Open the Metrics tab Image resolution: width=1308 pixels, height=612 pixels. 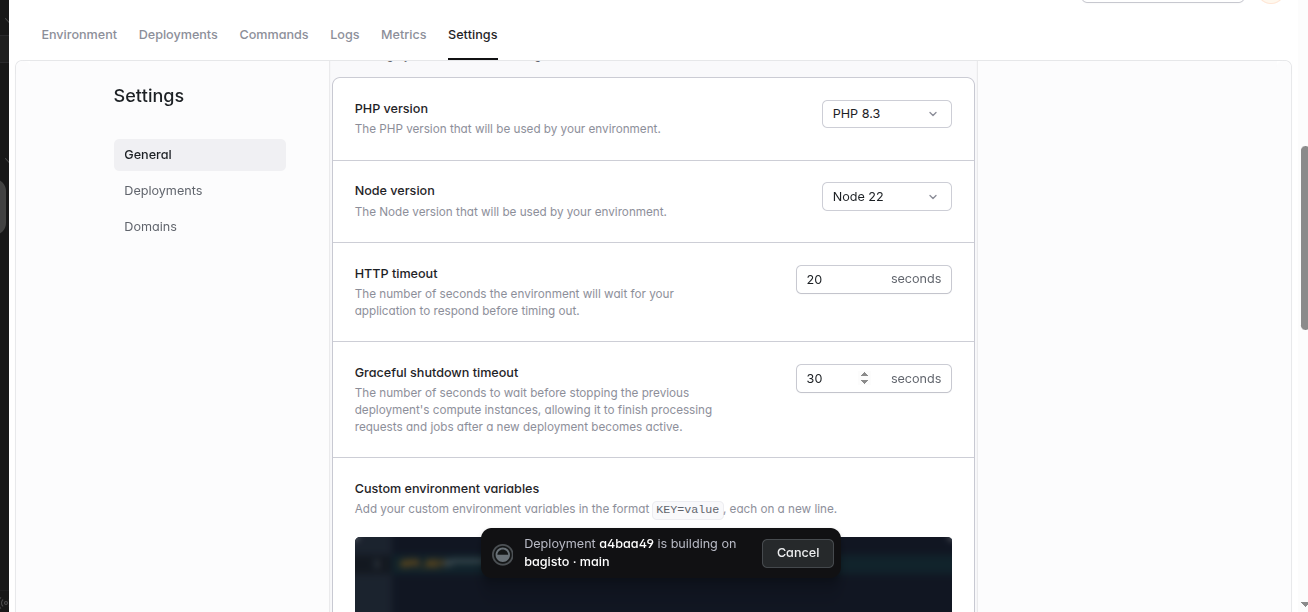pyautogui.click(x=404, y=35)
